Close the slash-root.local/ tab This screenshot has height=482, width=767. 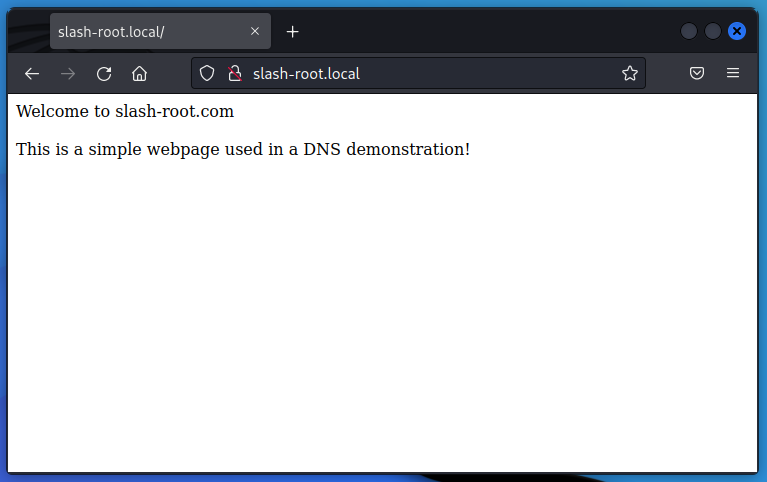pos(255,31)
